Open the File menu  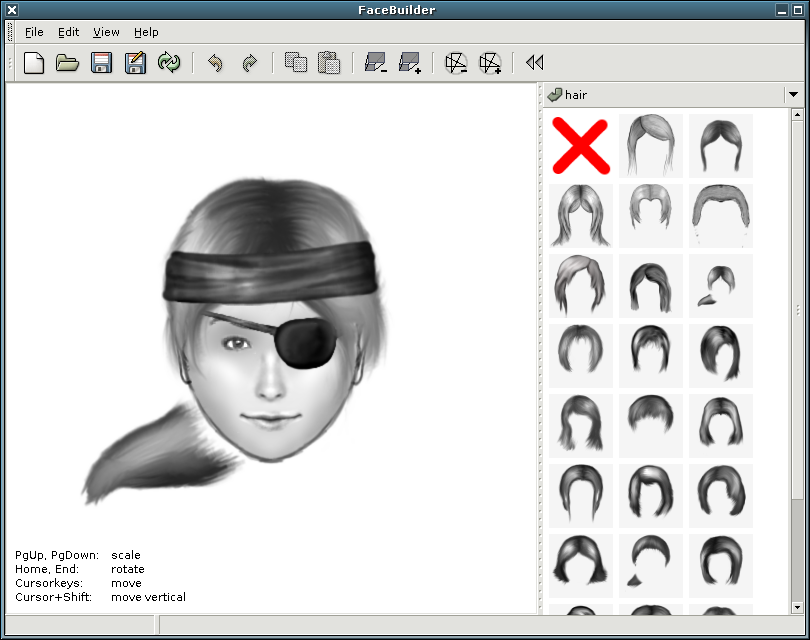(x=34, y=32)
